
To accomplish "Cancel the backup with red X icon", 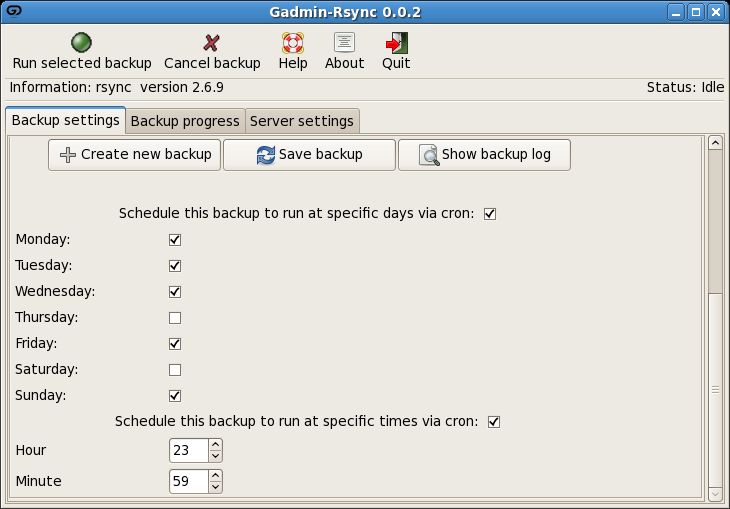I will point(211,43).
